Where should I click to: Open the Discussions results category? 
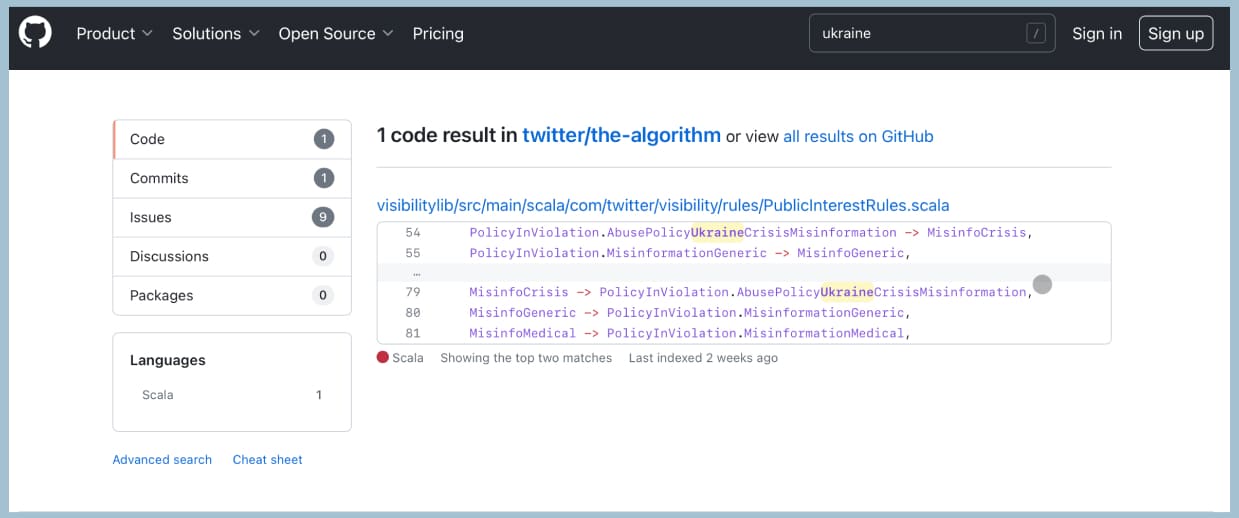pos(231,256)
